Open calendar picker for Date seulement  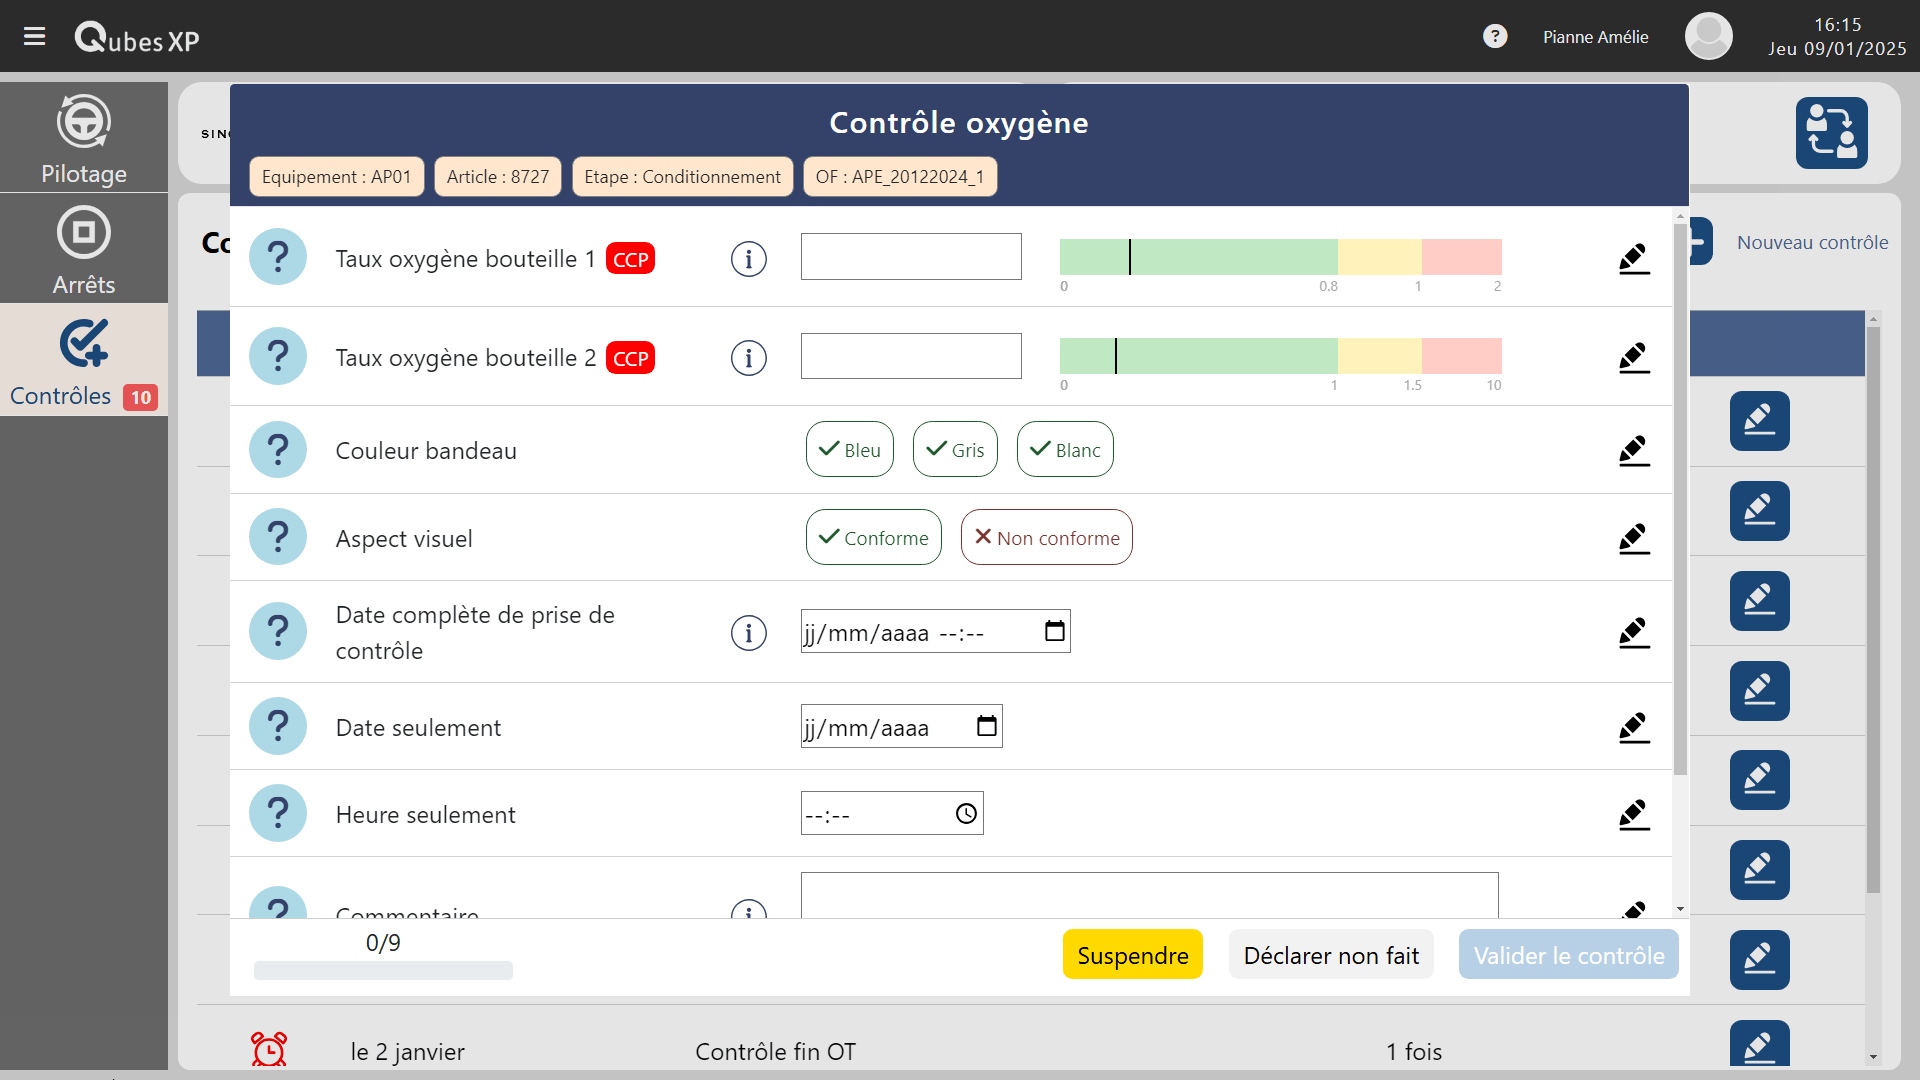click(986, 727)
